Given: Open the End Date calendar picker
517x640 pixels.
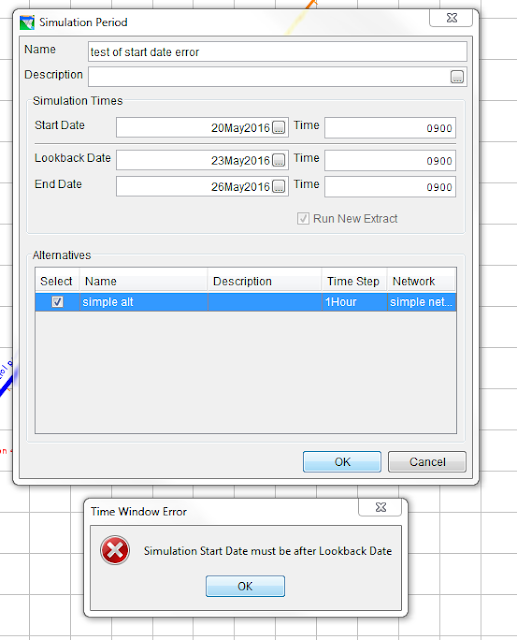Looking at the screenshot, I should pyautogui.click(x=279, y=187).
